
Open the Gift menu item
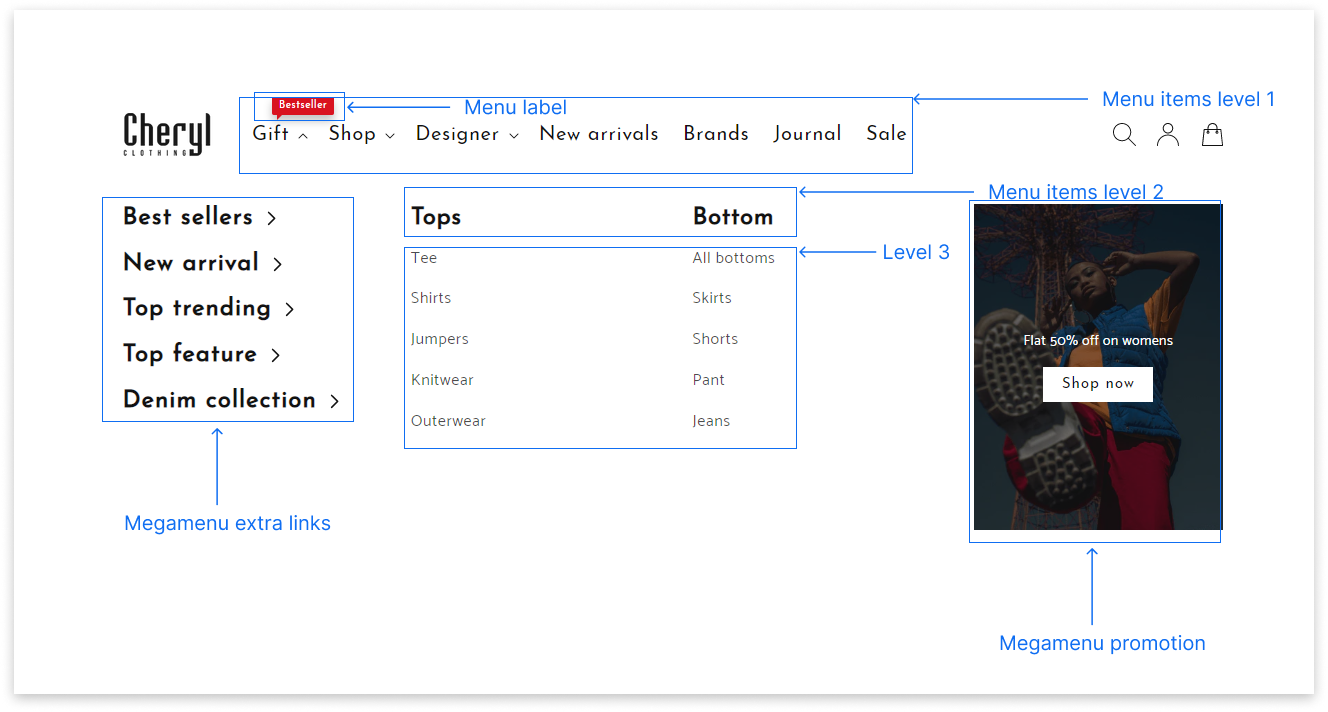(270, 134)
